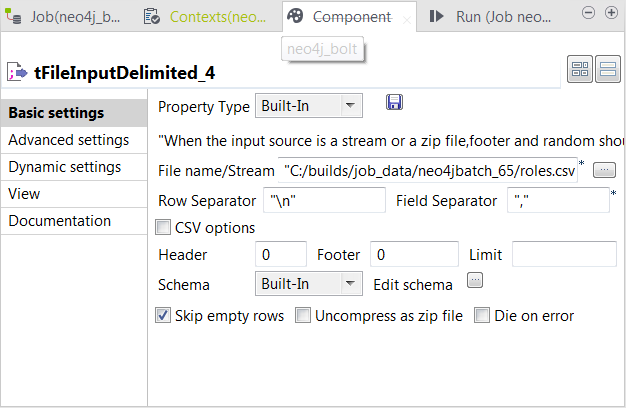Toggle Die on error checkbox
Image resolution: width=626 pixels, height=408 pixels.
point(482,316)
